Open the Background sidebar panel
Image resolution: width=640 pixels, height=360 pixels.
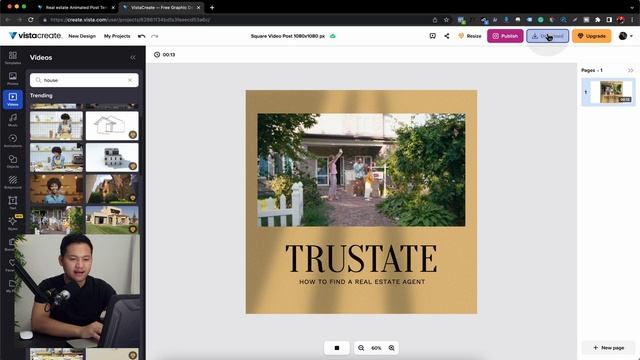(x=13, y=182)
